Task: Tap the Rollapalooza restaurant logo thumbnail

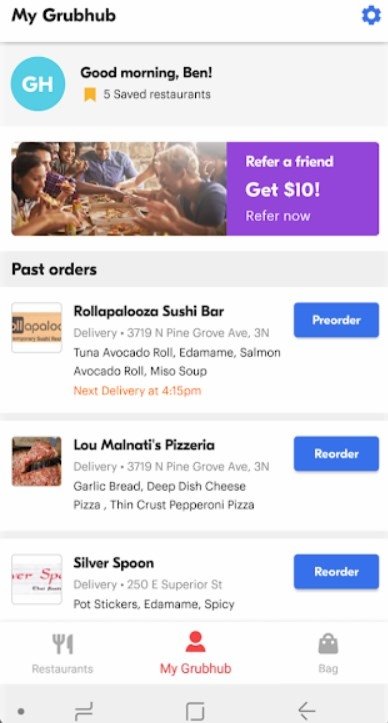Action: [36, 328]
